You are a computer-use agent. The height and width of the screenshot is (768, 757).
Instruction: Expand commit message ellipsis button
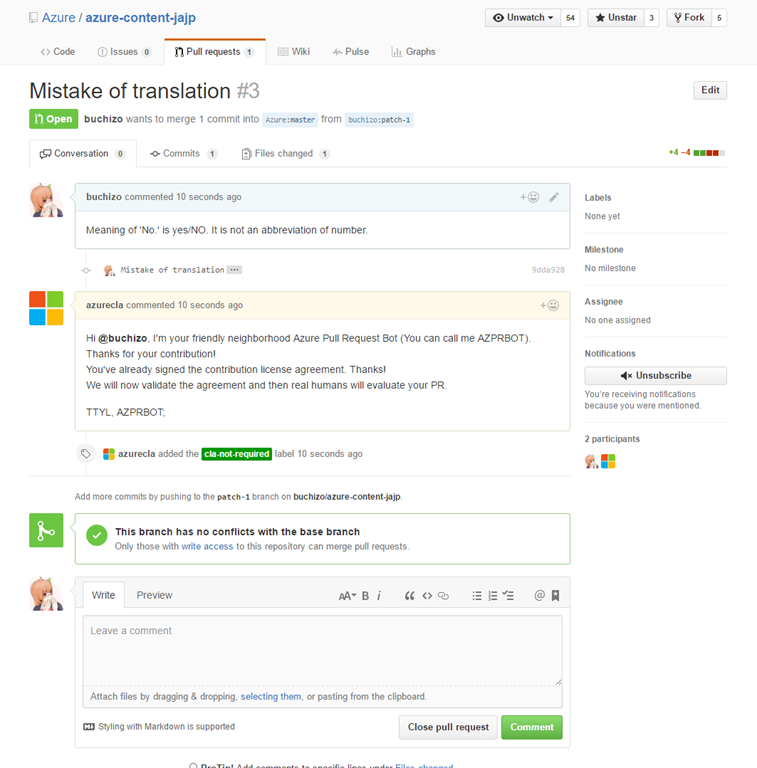234,270
